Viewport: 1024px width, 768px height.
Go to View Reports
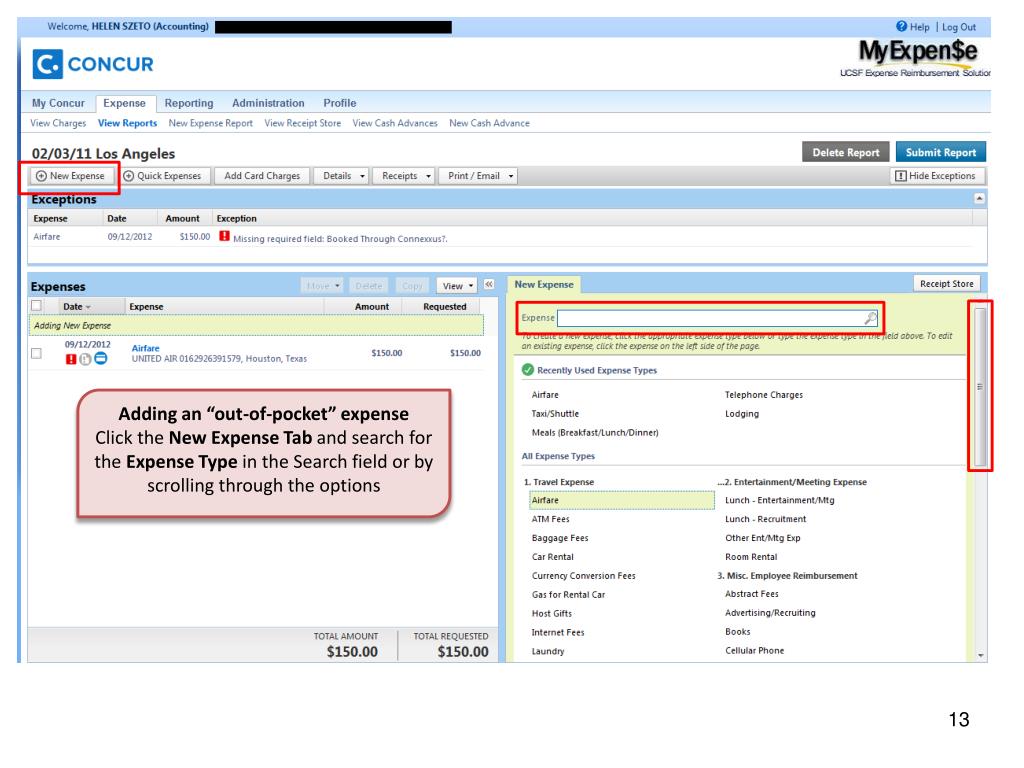pos(127,123)
